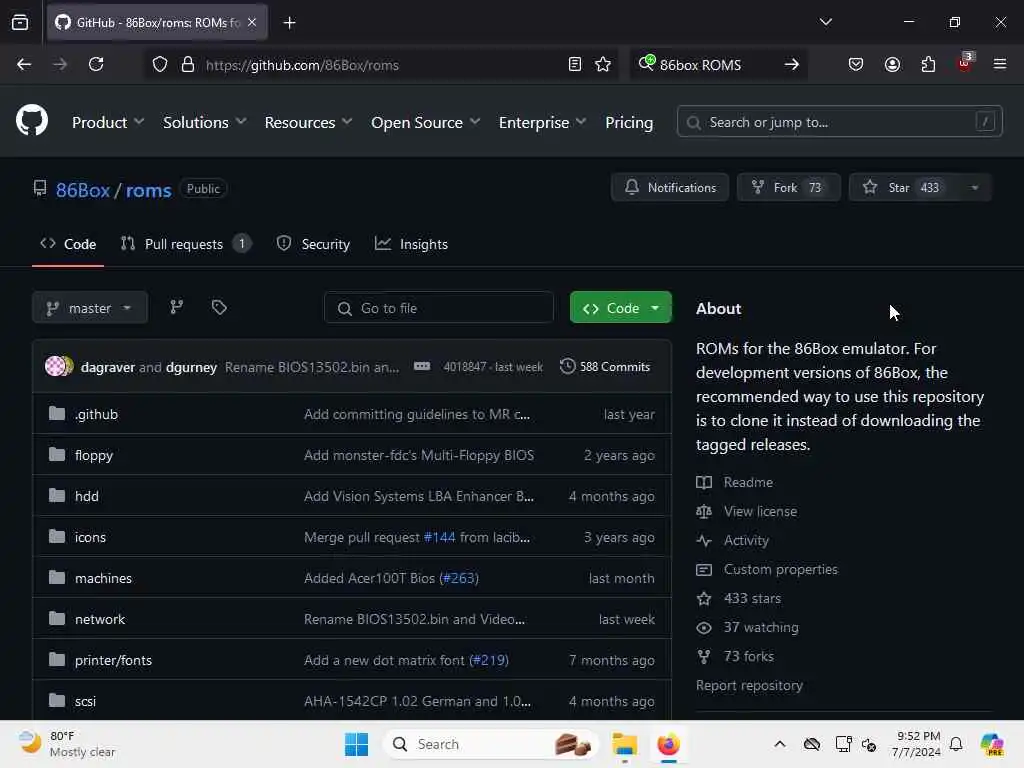1024x768 pixels.
Task: Open the Windows Start menu
Action: (x=357, y=744)
